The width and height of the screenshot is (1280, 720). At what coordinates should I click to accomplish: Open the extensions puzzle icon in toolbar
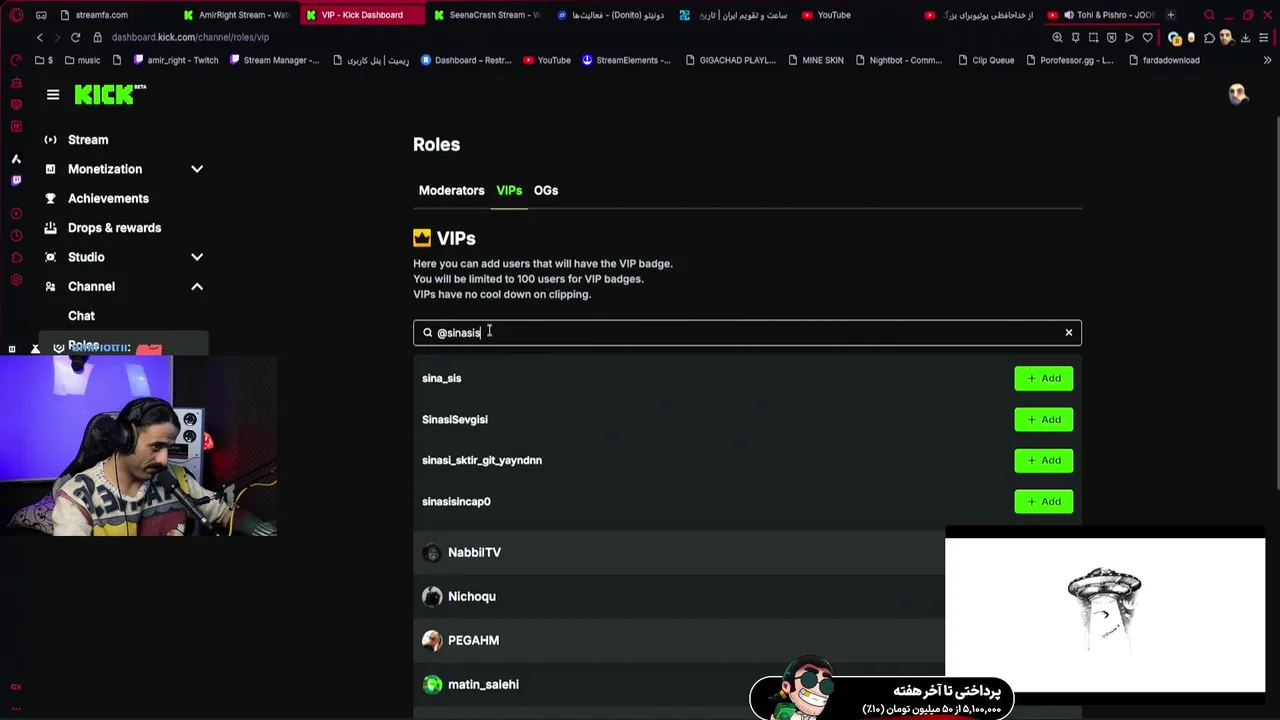coord(1209,38)
